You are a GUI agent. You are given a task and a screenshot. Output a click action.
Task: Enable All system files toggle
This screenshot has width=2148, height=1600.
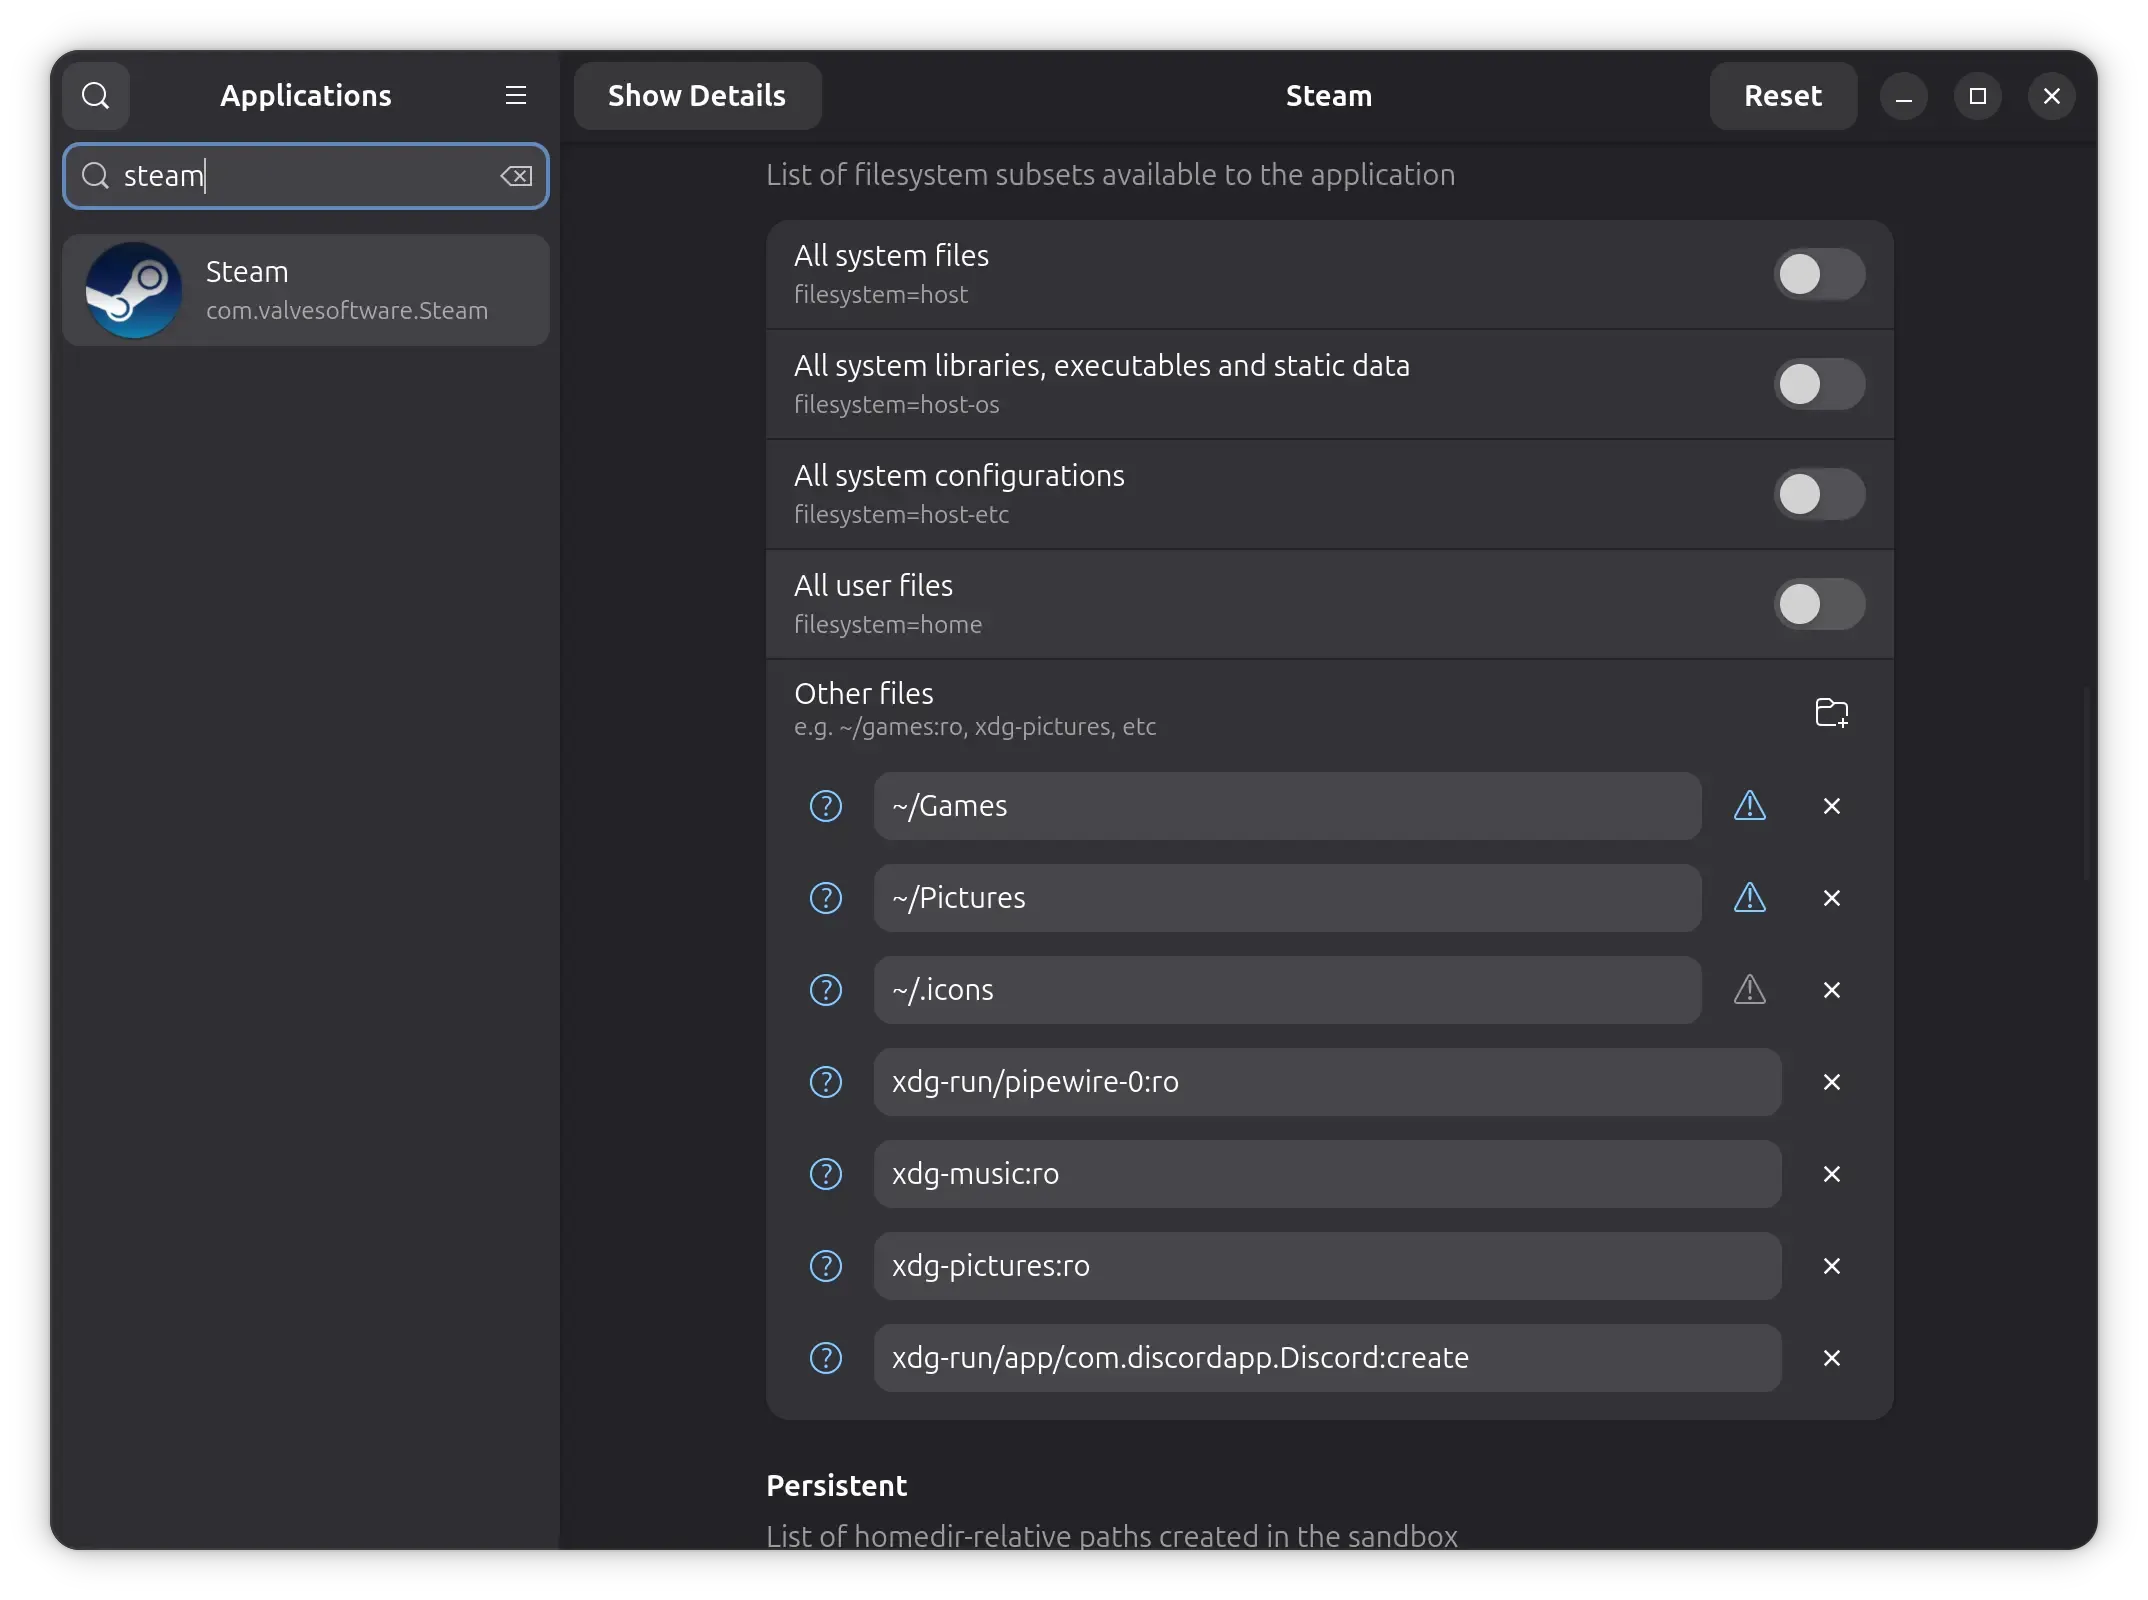(1818, 274)
